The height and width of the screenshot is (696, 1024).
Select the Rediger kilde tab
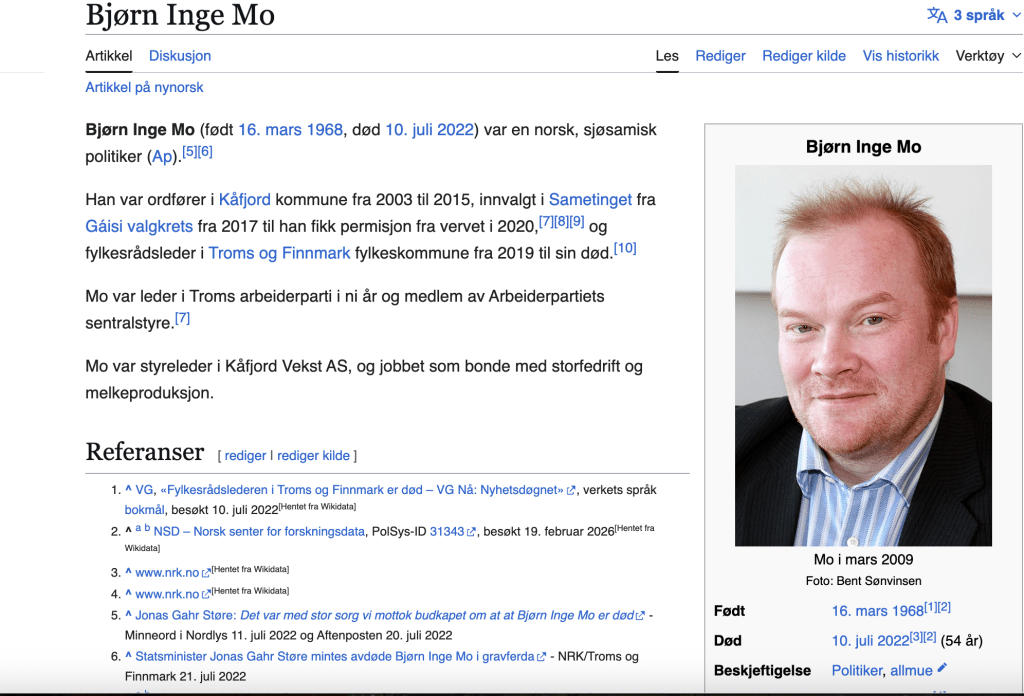tap(804, 56)
